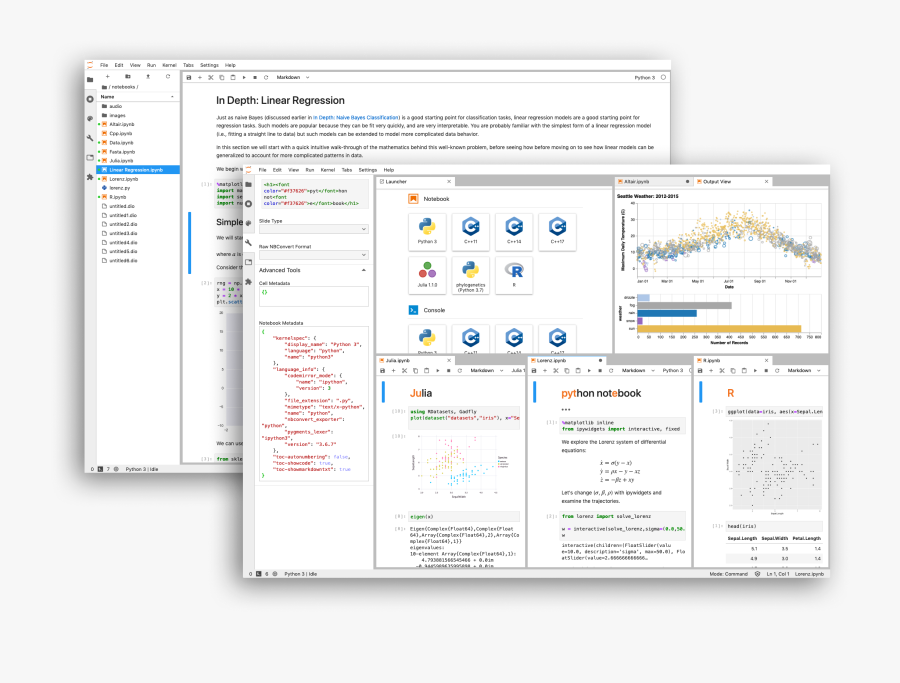Select untitled3.dio in file browser

(138, 234)
